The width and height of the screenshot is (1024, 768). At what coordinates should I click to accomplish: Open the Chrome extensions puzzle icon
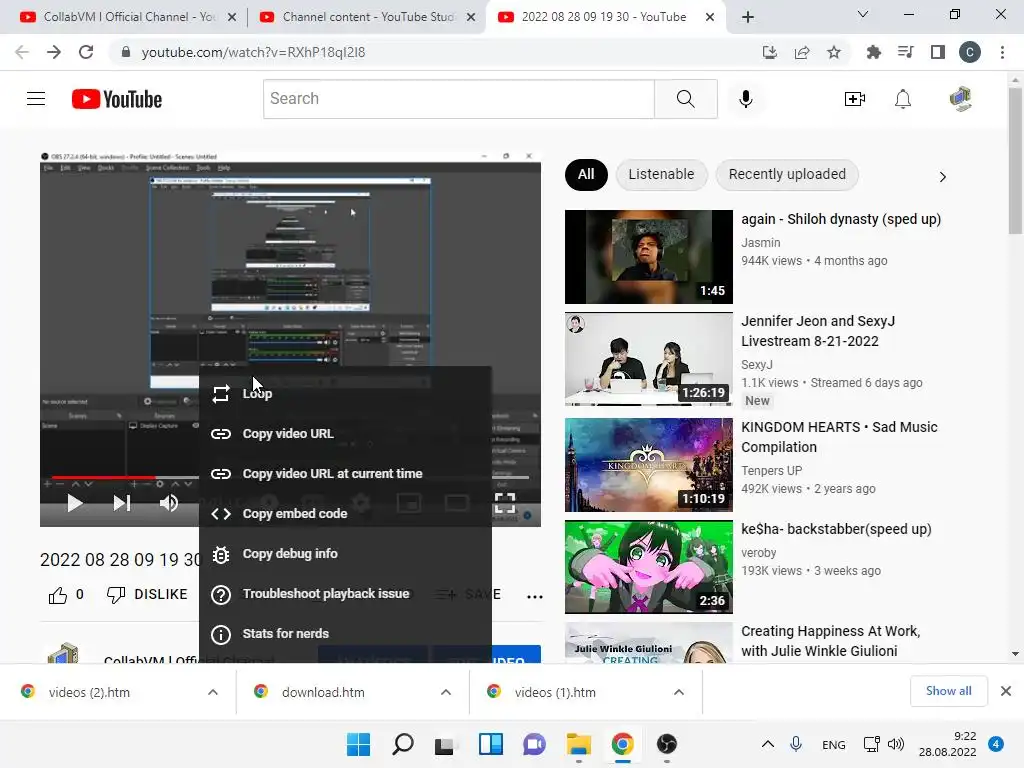(873, 52)
